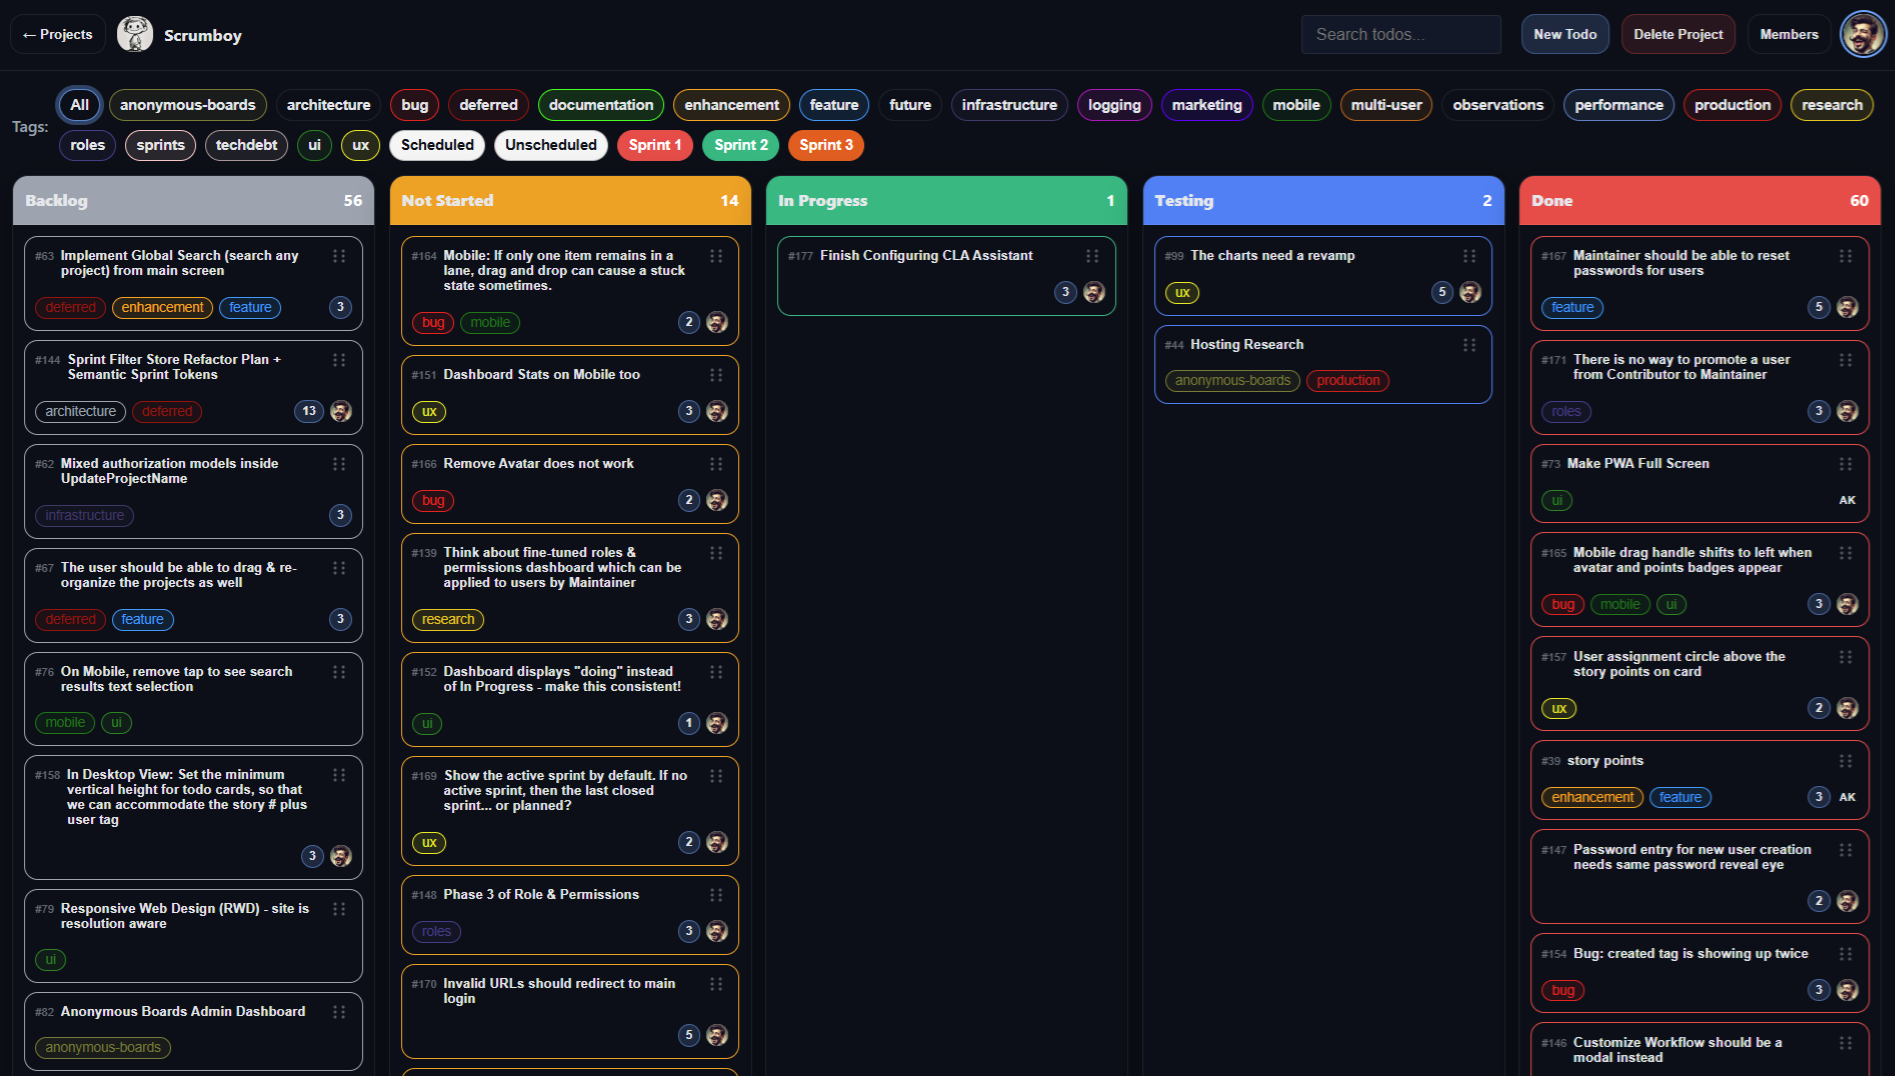Open the user profile avatar in header
The image size is (1895, 1076).
coord(1862,34)
